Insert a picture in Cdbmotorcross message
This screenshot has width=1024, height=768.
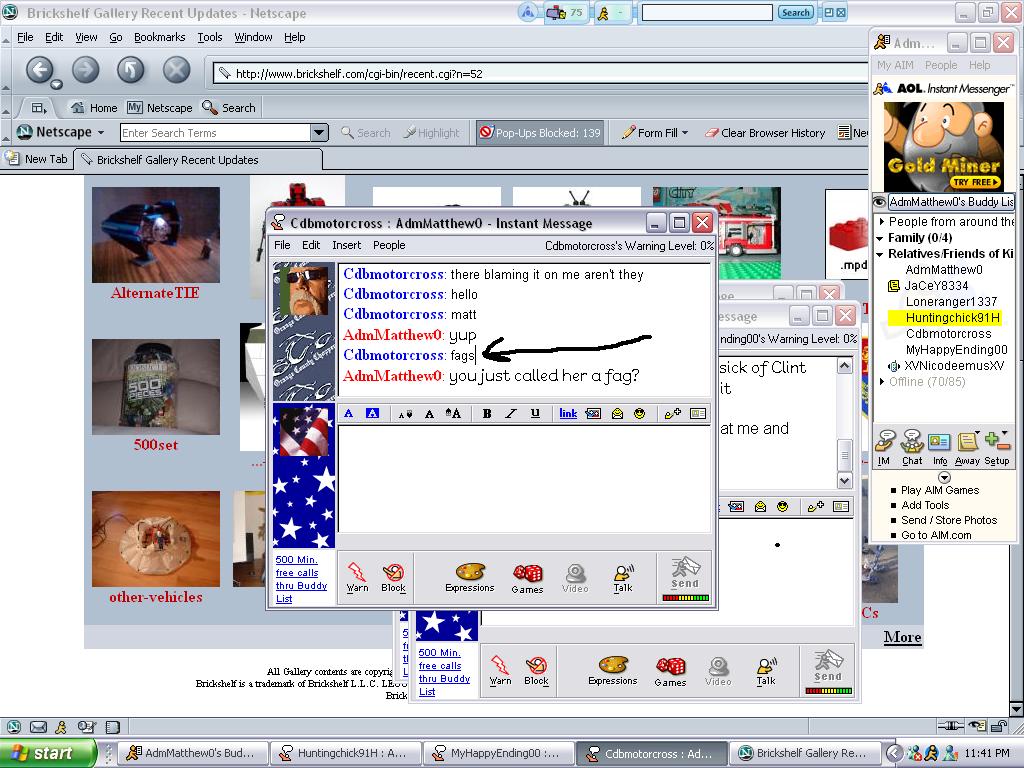pos(593,413)
